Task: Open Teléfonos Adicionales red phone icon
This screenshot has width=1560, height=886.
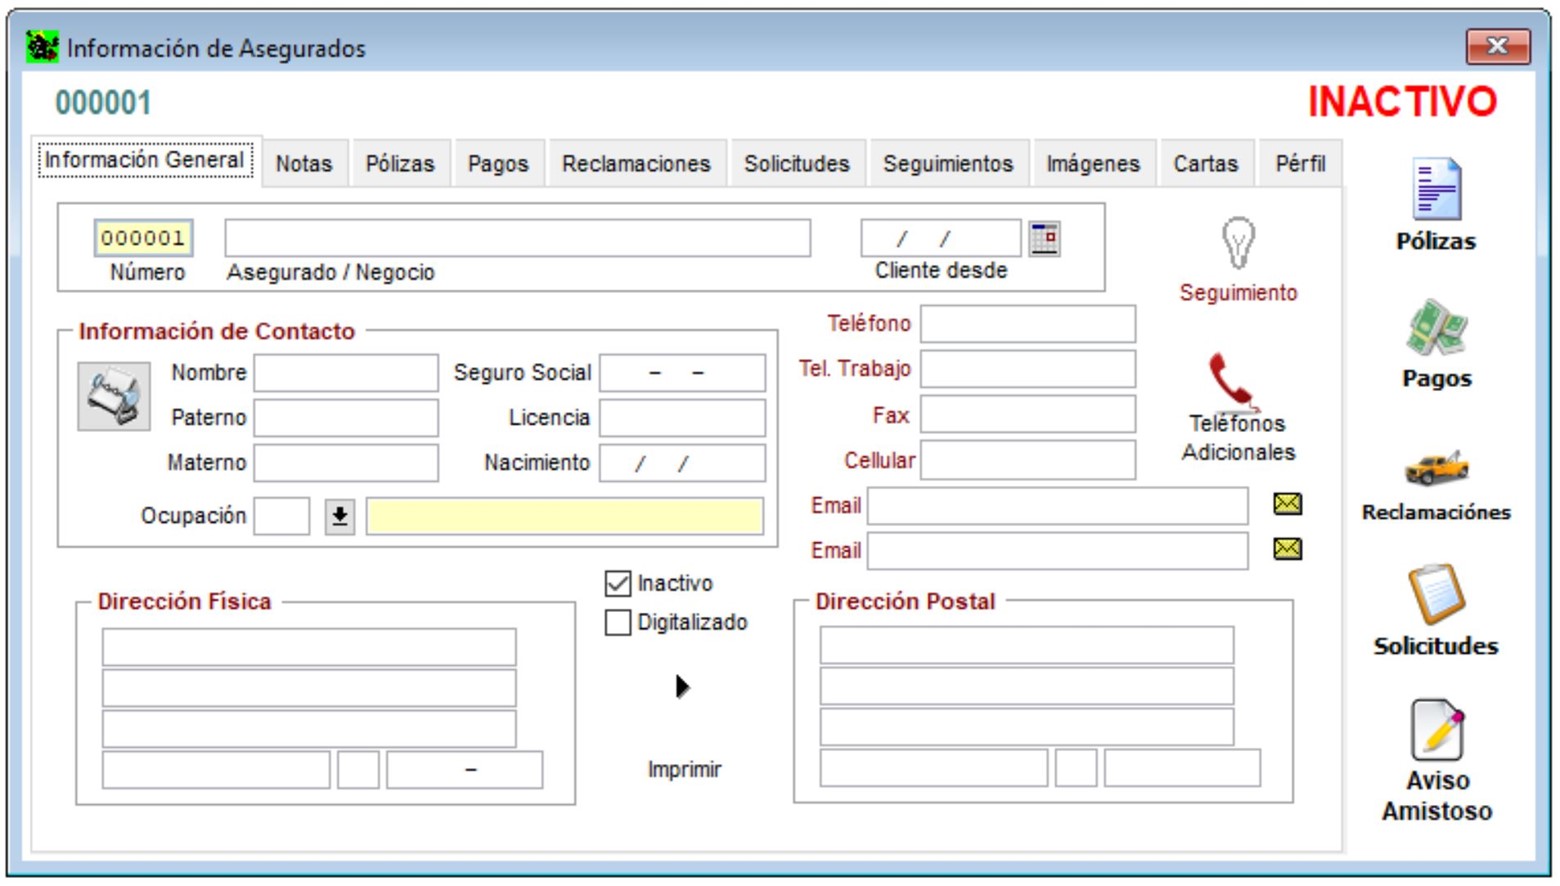Action: click(x=1233, y=380)
